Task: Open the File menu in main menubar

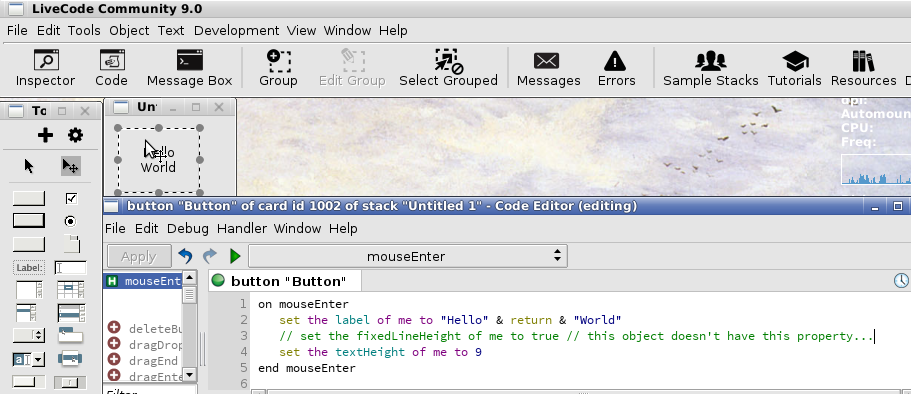Action: 17,30
